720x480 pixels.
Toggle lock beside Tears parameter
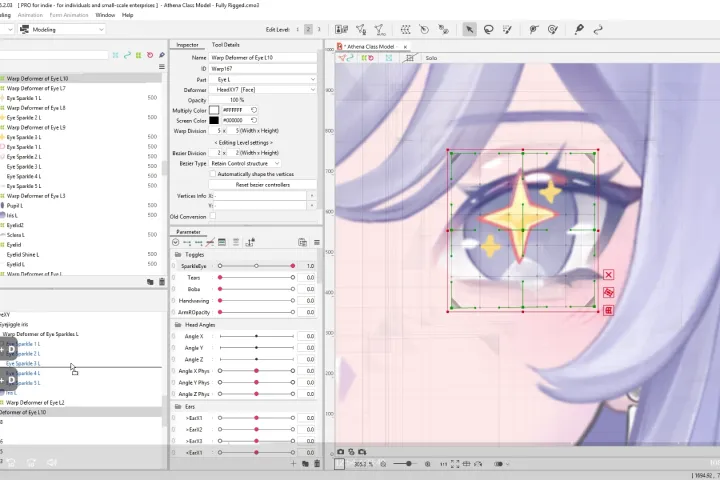[x=174, y=277]
